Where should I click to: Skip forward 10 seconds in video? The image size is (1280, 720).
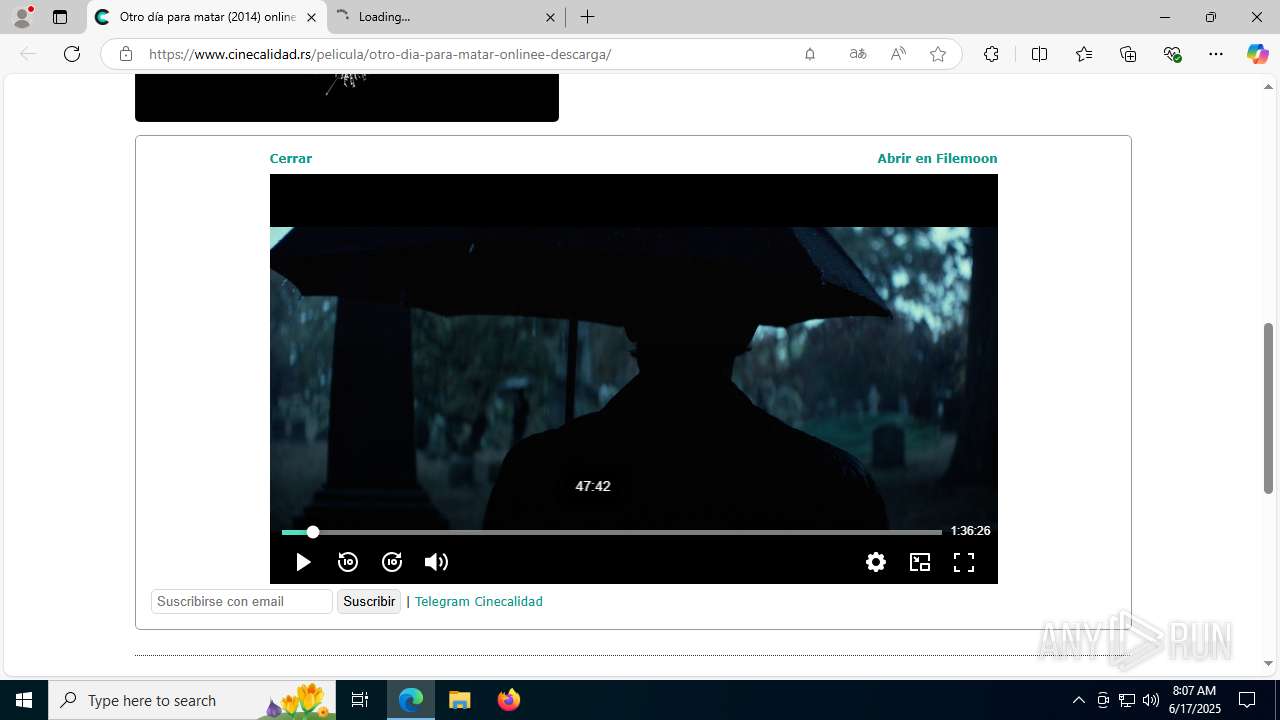[x=392, y=562]
